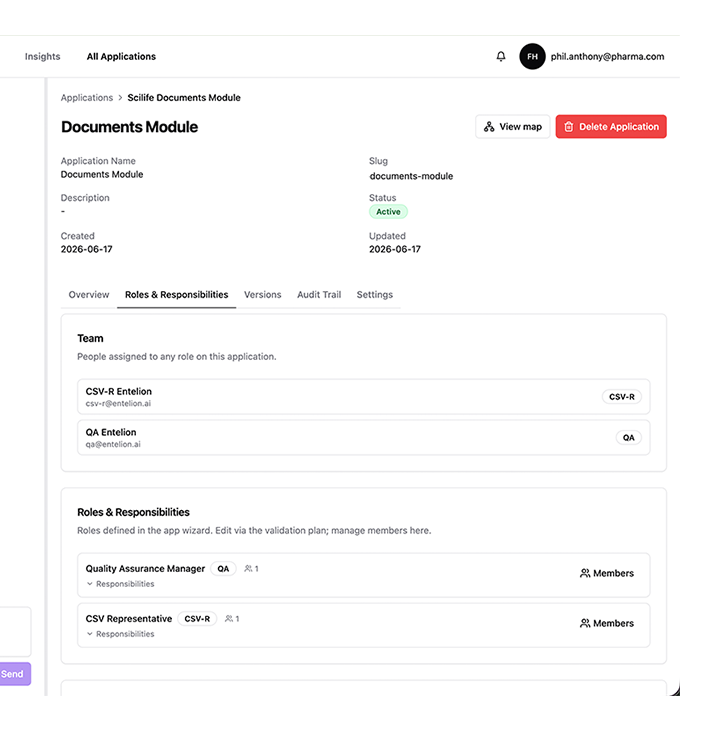Select the QA Entelion team member row
The image size is (708, 750).
click(364, 437)
